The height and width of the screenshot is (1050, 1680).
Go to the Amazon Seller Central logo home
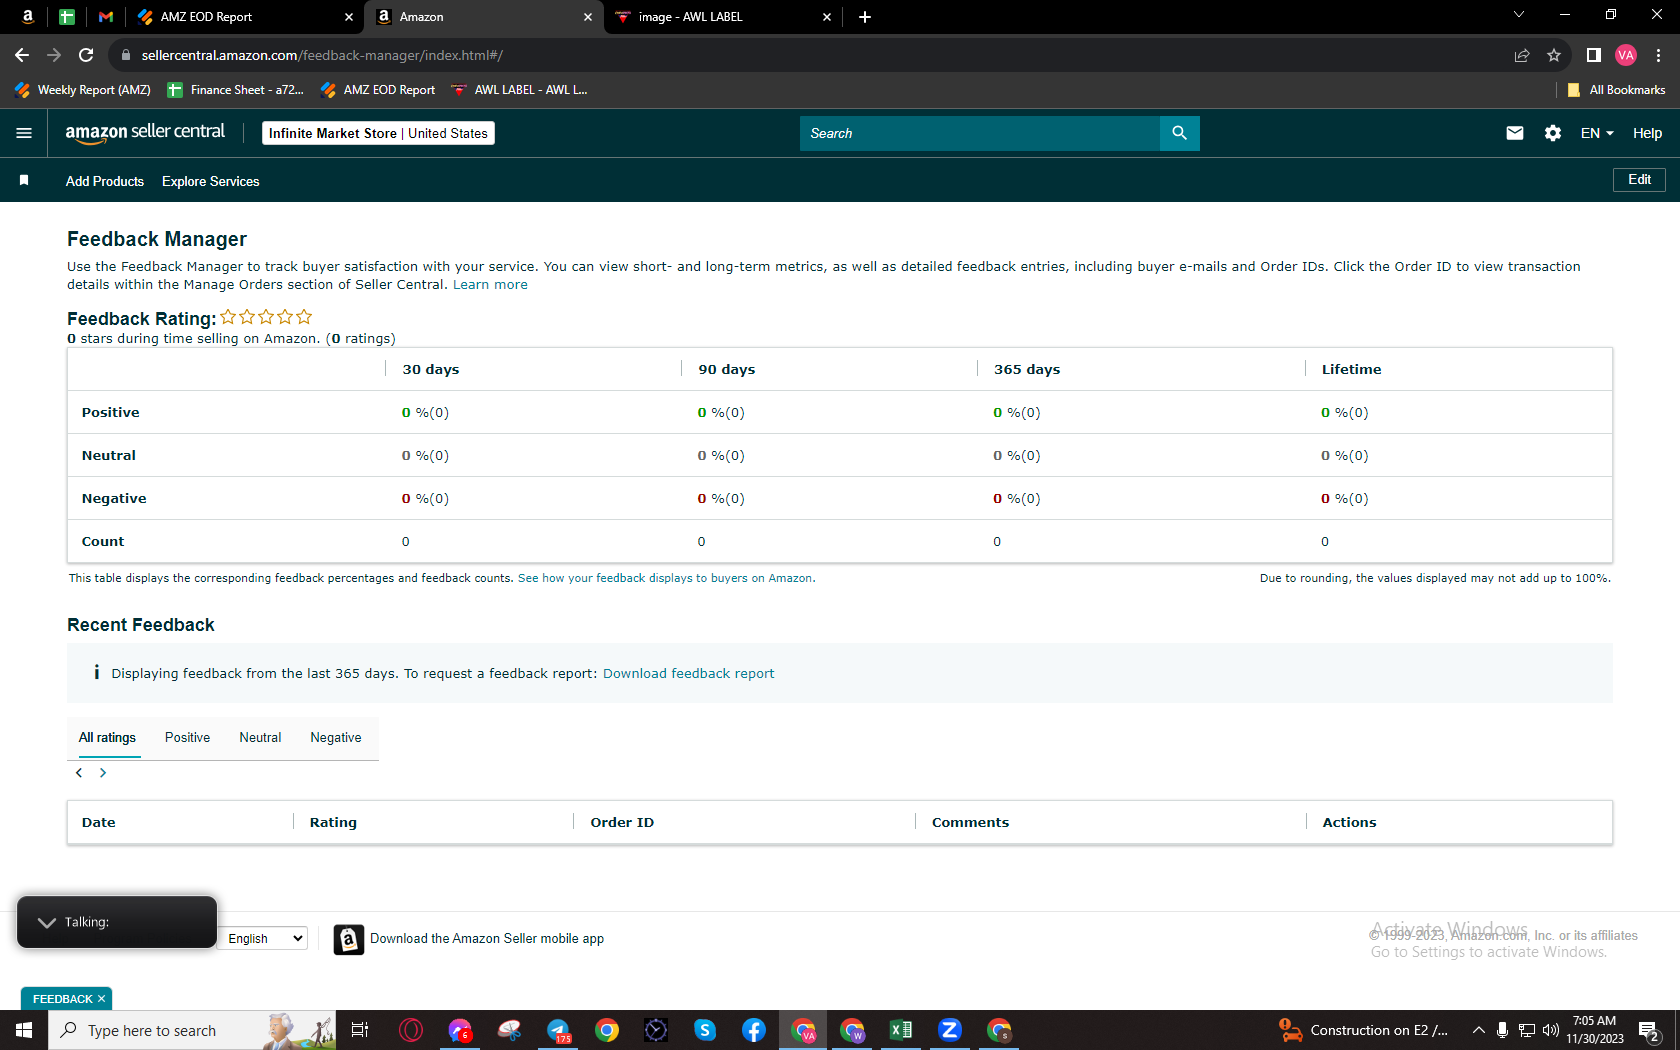[x=145, y=133]
